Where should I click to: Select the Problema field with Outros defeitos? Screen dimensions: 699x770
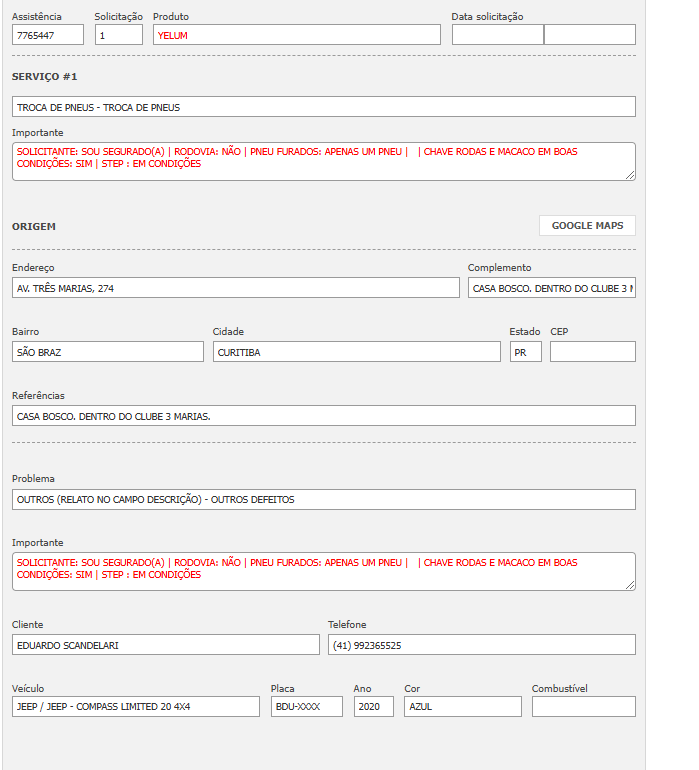point(324,499)
